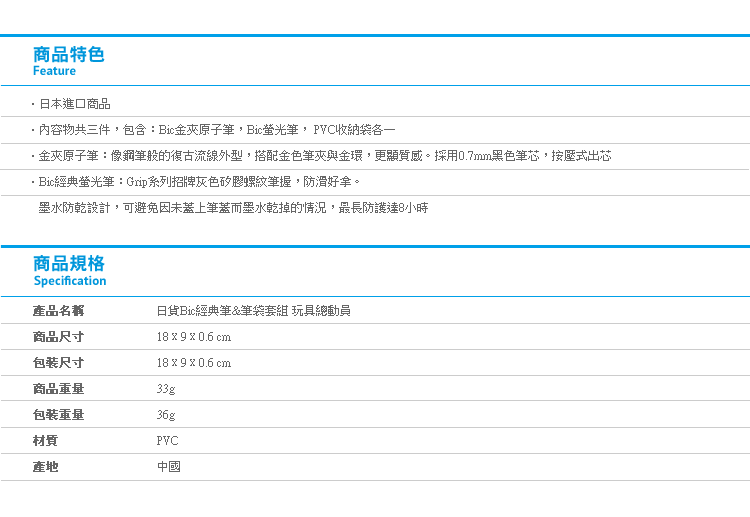Click the 包裝尺寸 row label
Image resolution: width=750 pixels, height=517 pixels.
click(x=58, y=363)
